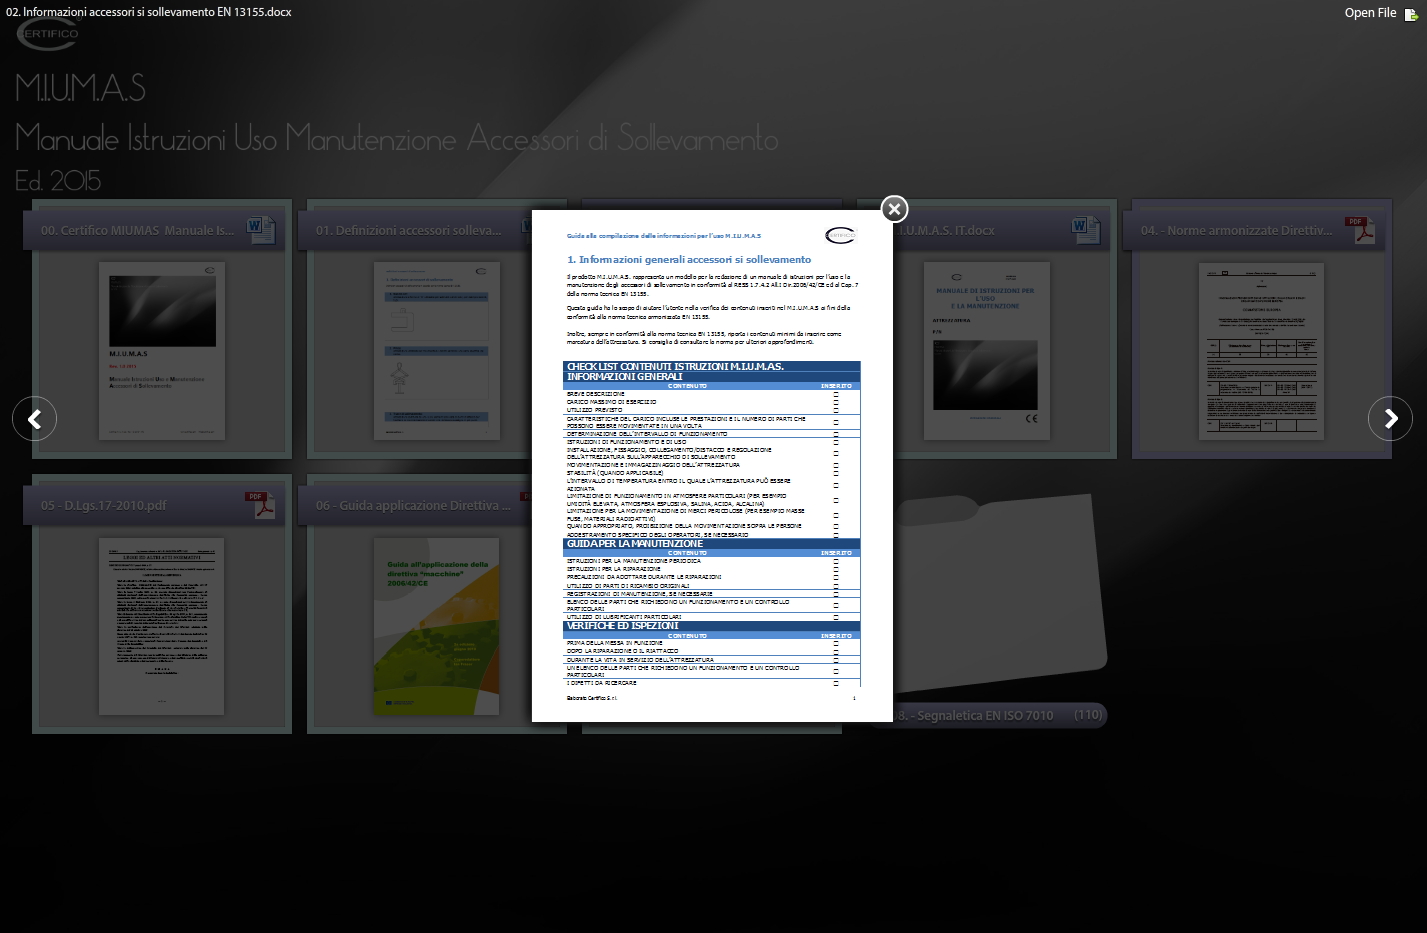Viewport: 1427px width, 933px height.
Task: Select the '00. Certifico MIUMAS Manuale' title bar
Action: pos(137,230)
